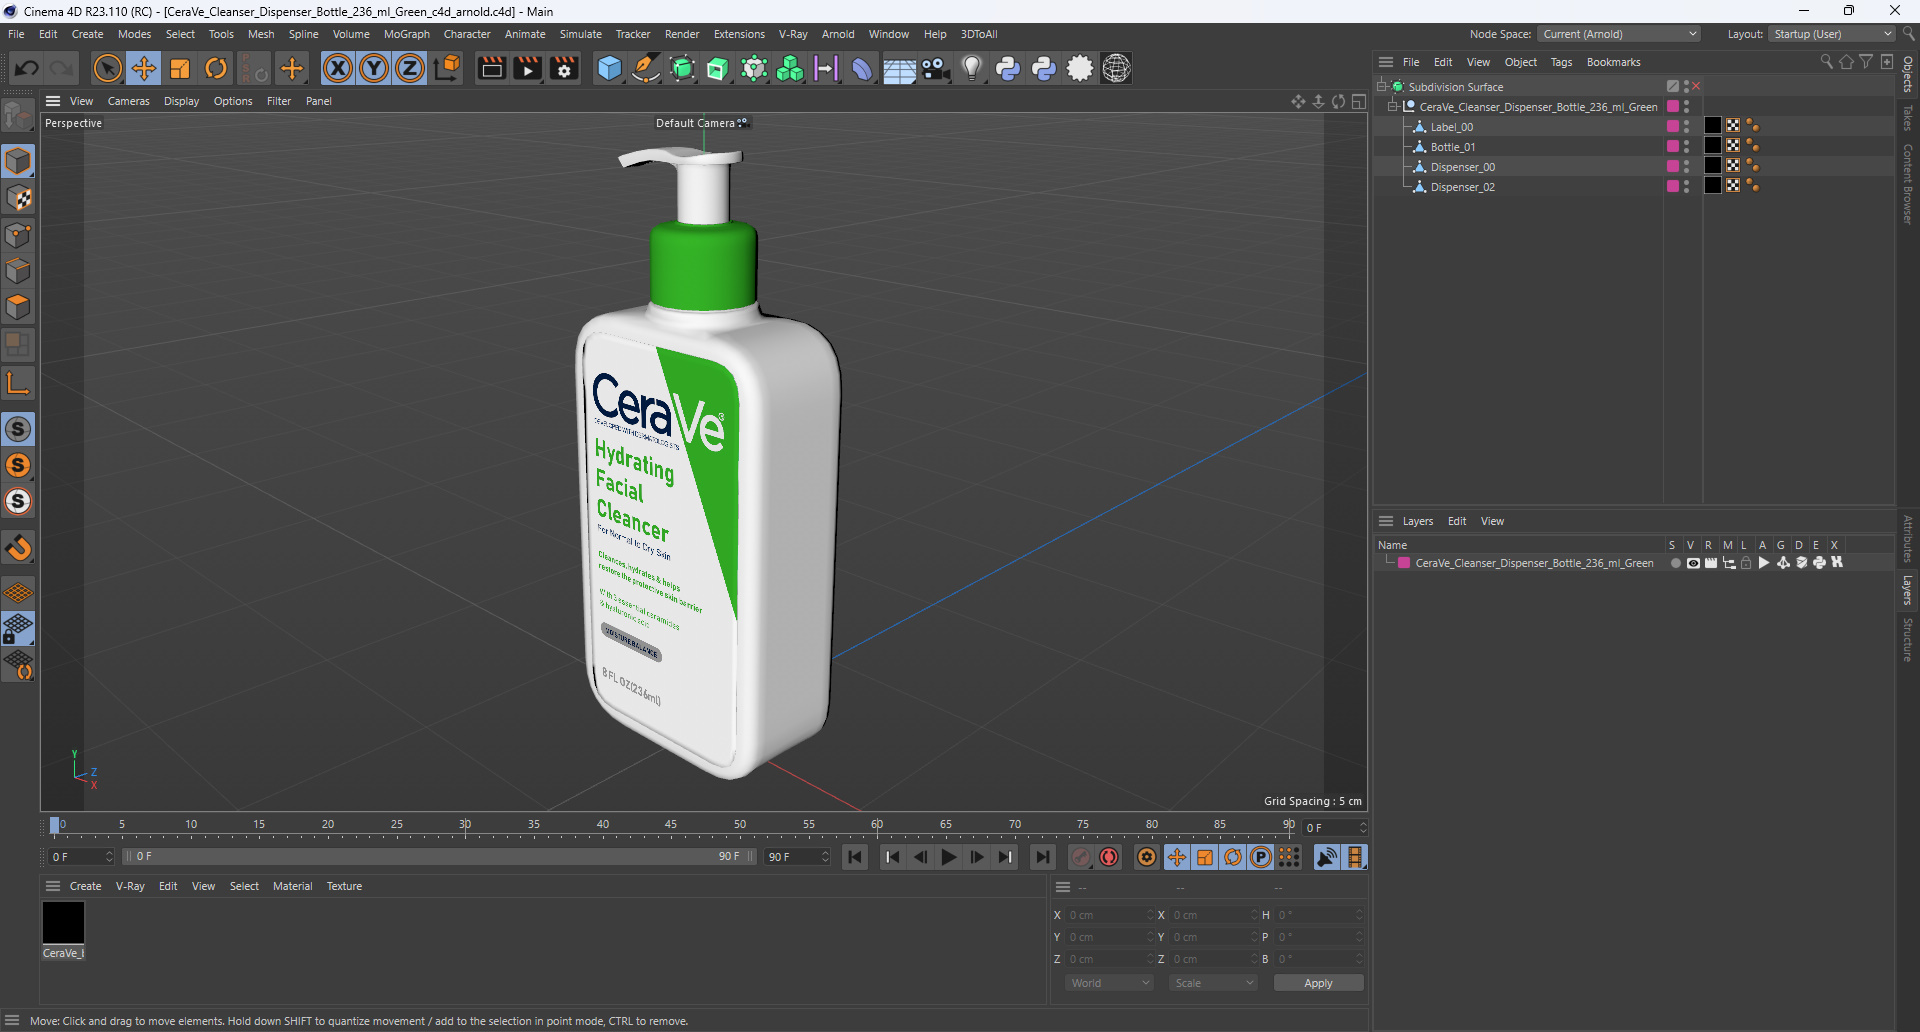Screen dimensions: 1920x1032
Task: Toggle Label_00 visibility dots
Action: [x=1686, y=127]
